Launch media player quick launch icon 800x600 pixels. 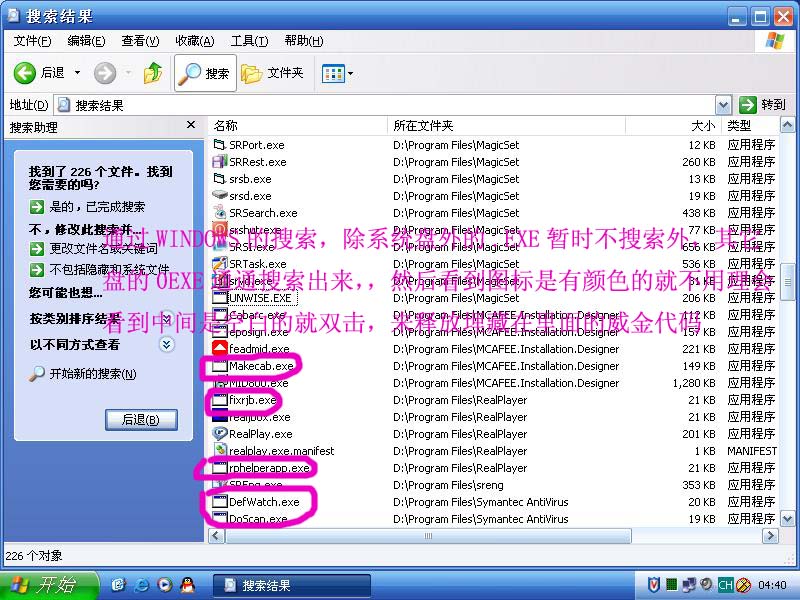click(x=164, y=585)
